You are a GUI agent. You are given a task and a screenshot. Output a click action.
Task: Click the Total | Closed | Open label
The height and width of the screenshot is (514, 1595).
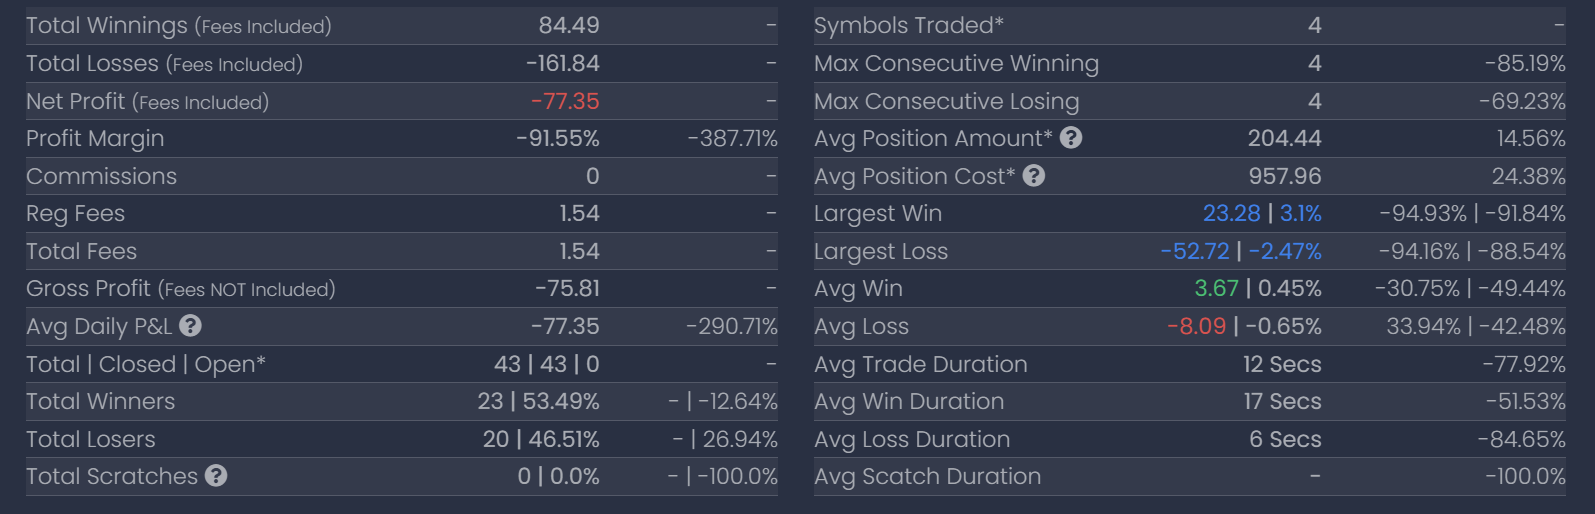coord(146,364)
